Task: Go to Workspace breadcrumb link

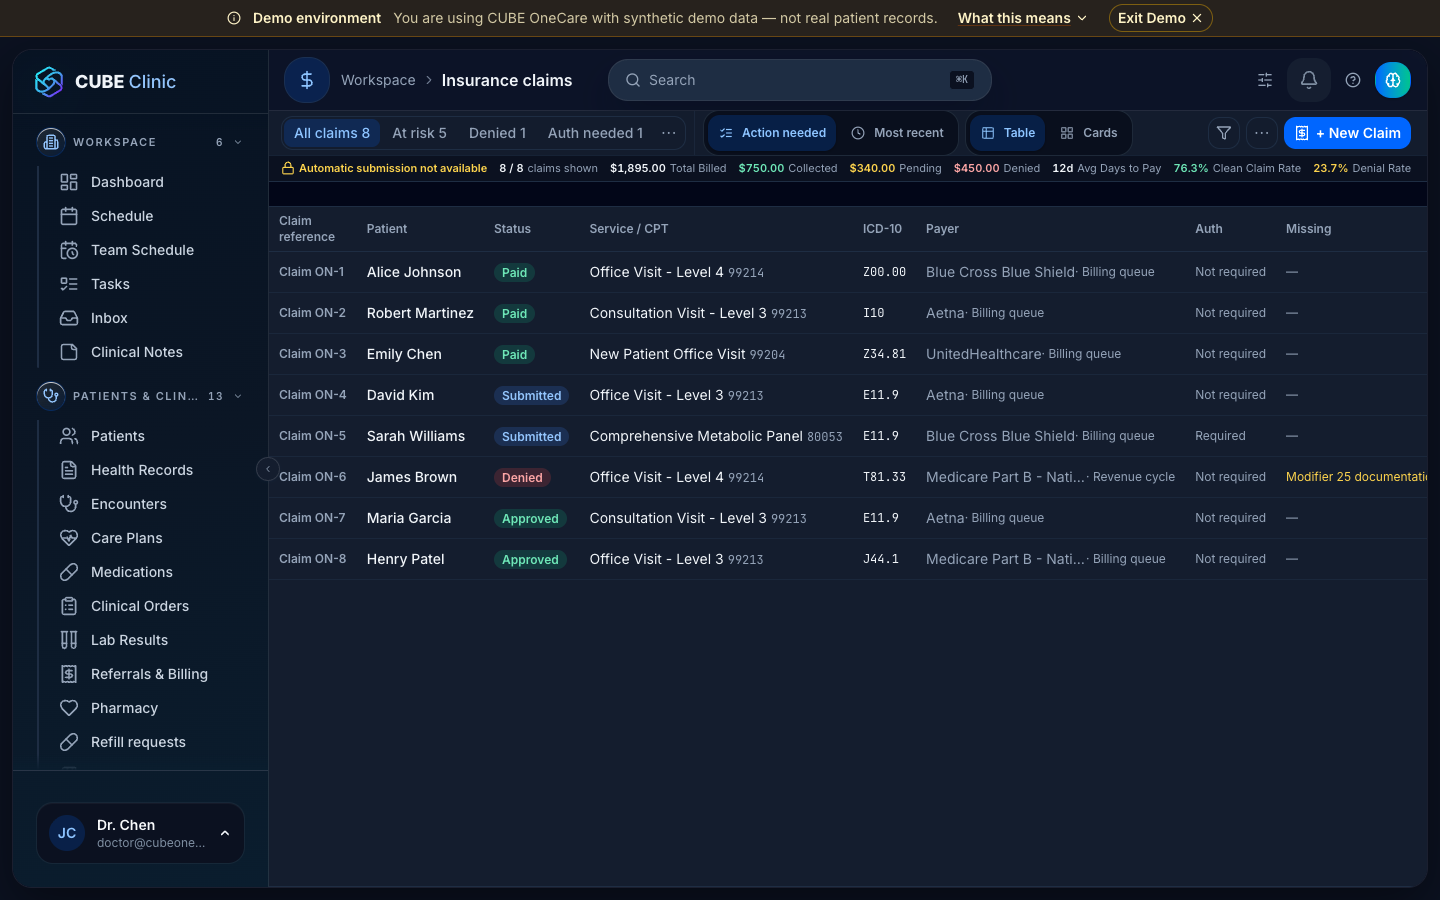Action: point(378,80)
